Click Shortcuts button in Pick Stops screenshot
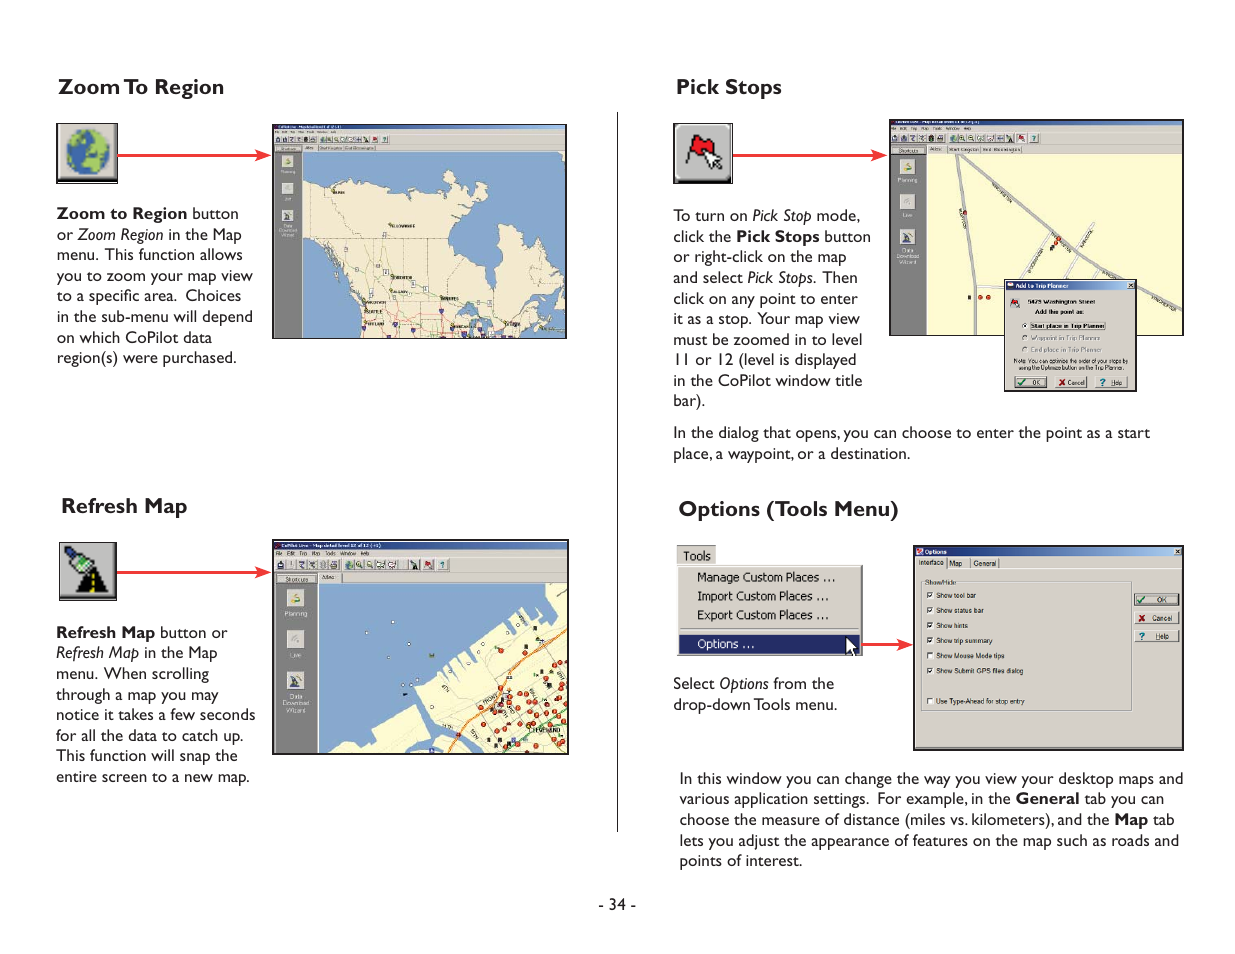 click(908, 150)
